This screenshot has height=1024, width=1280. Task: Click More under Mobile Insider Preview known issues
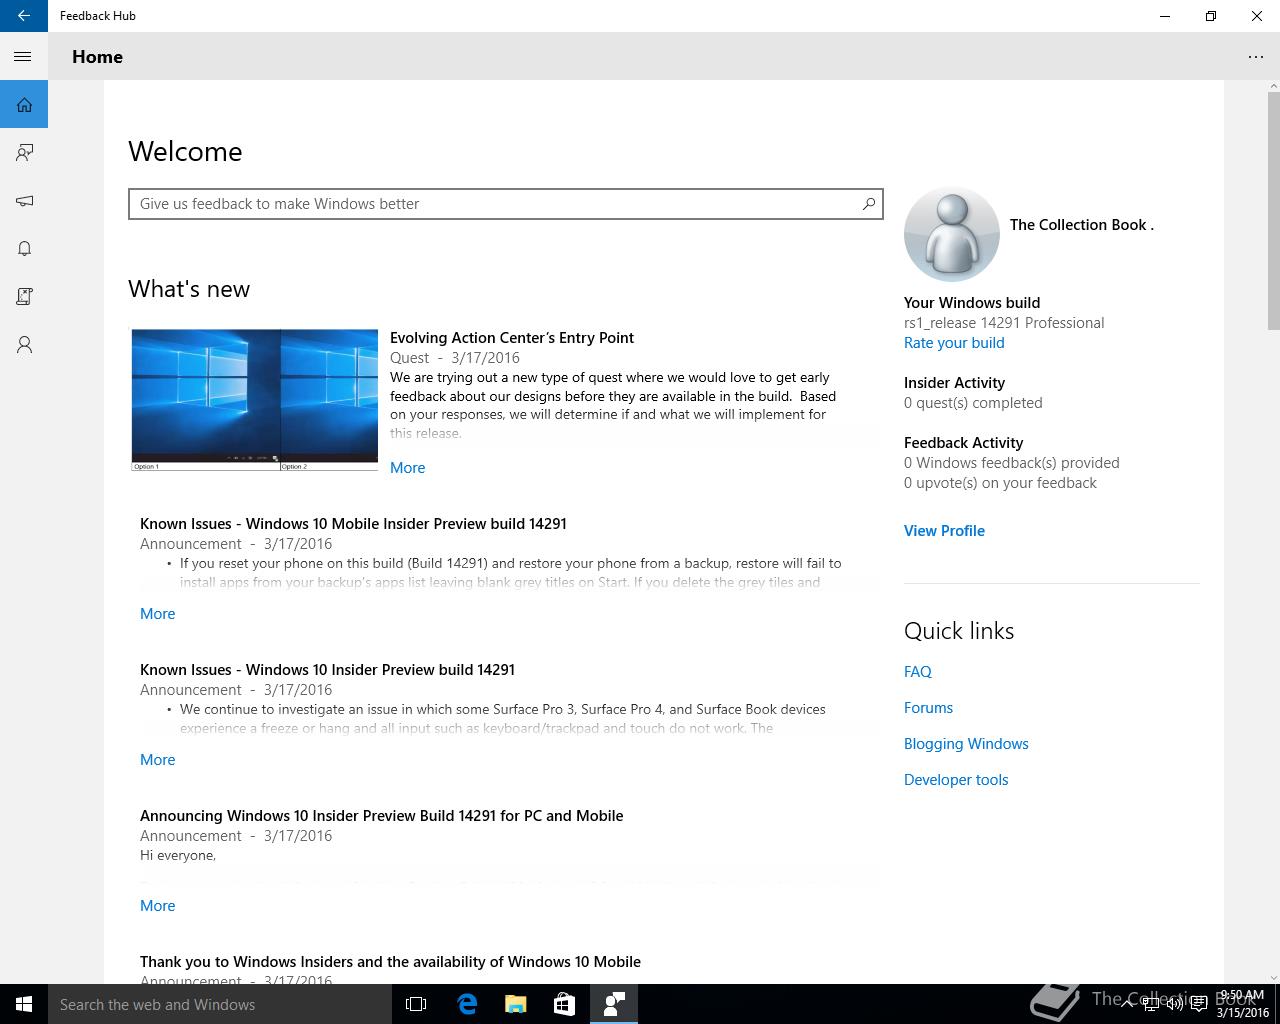click(x=157, y=614)
